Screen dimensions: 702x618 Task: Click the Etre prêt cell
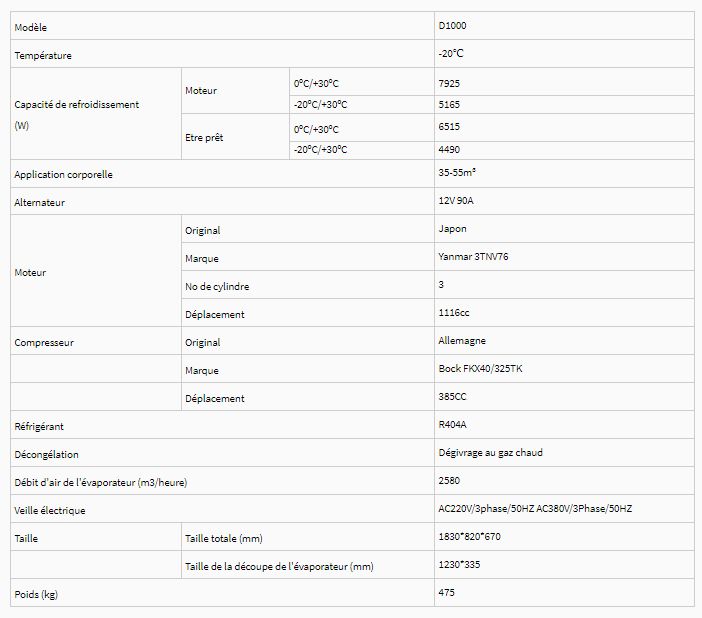coord(204,138)
